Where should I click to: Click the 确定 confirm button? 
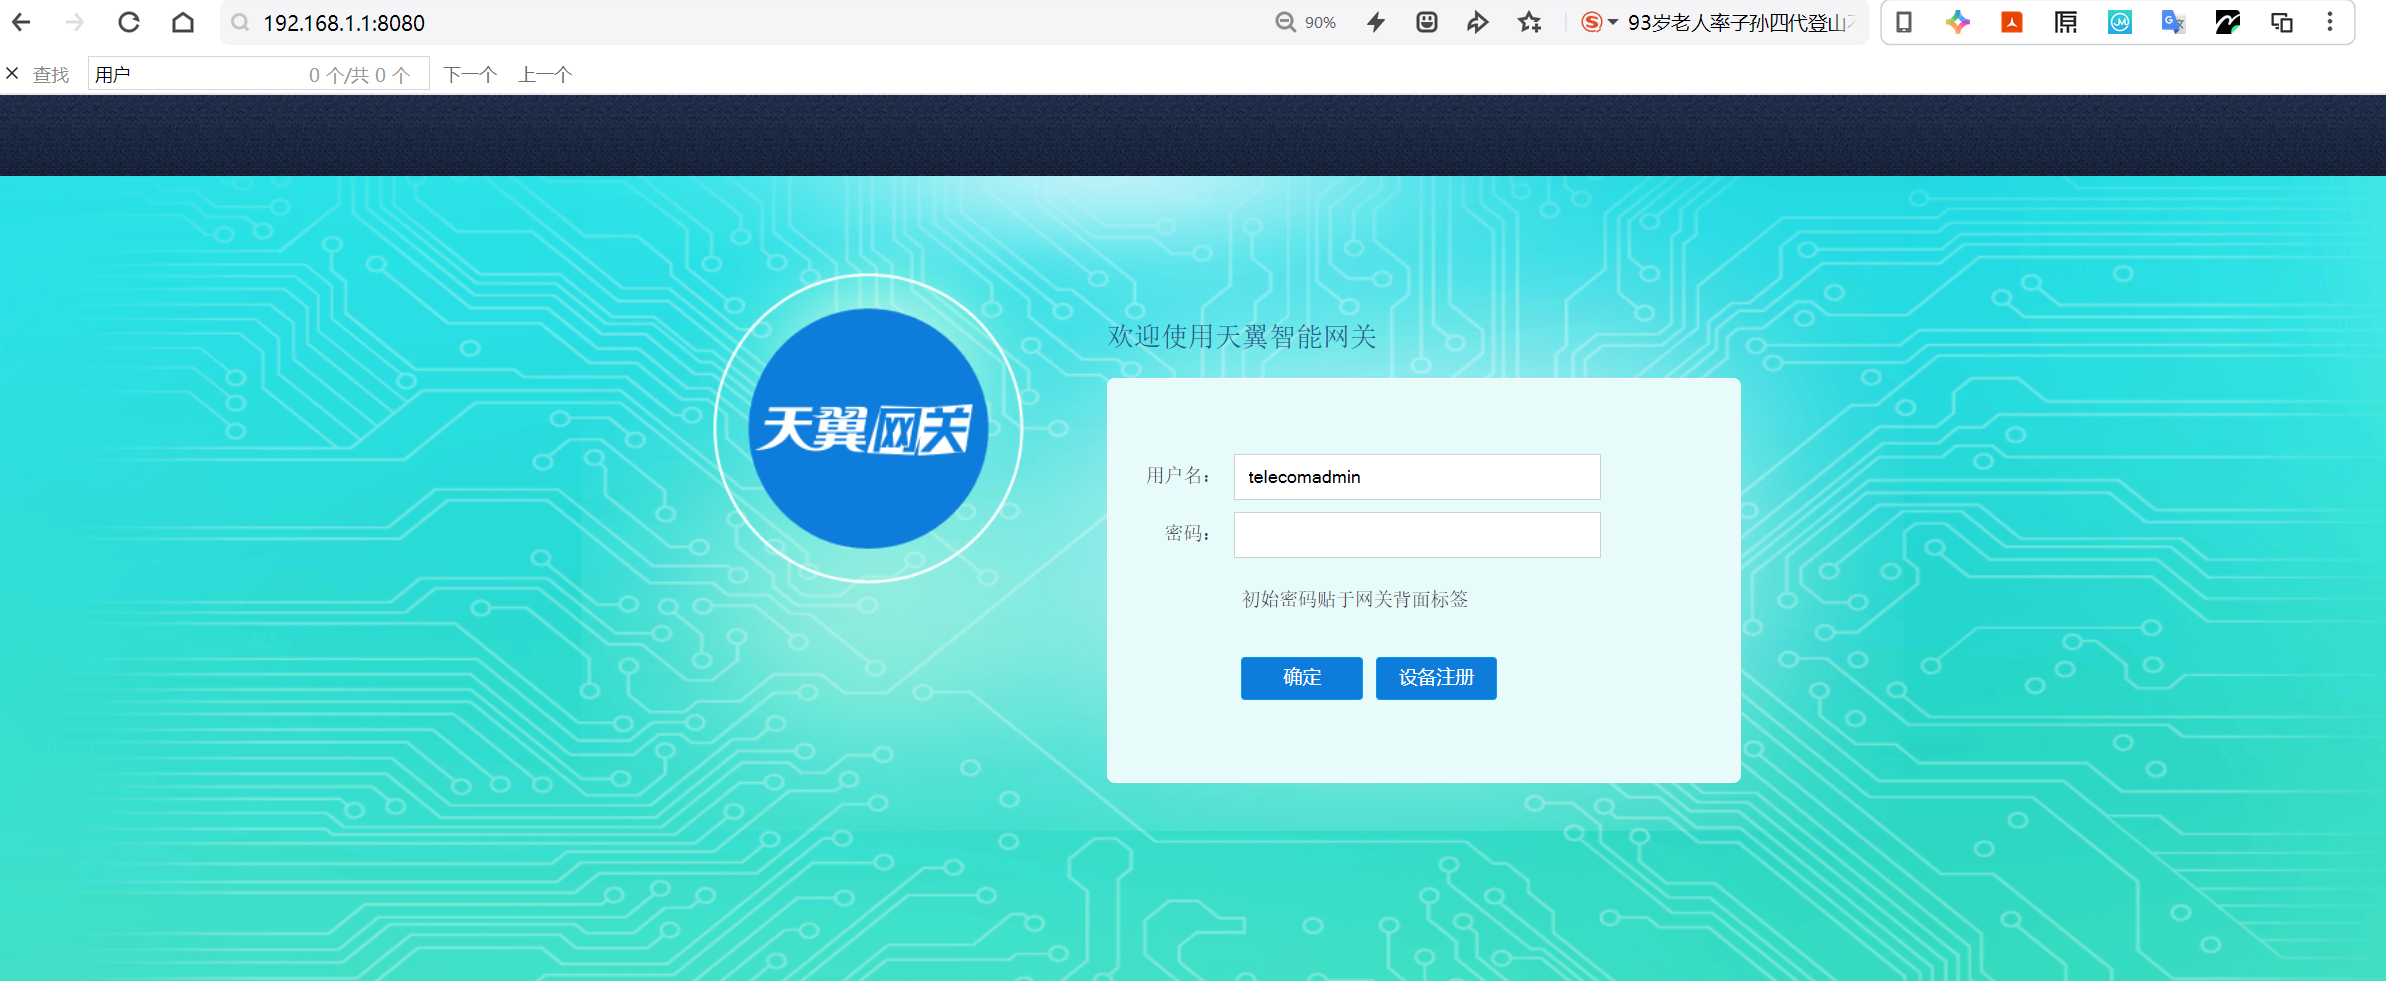pyautogui.click(x=1302, y=678)
